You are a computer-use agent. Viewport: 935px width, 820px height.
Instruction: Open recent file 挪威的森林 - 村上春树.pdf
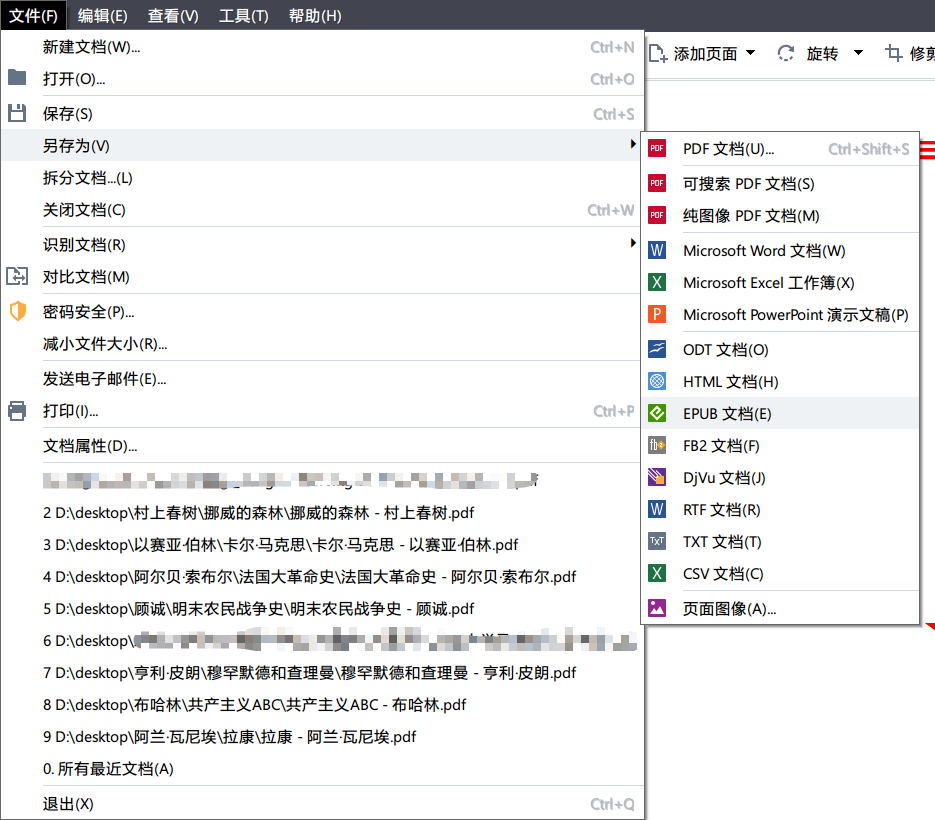coord(258,513)
